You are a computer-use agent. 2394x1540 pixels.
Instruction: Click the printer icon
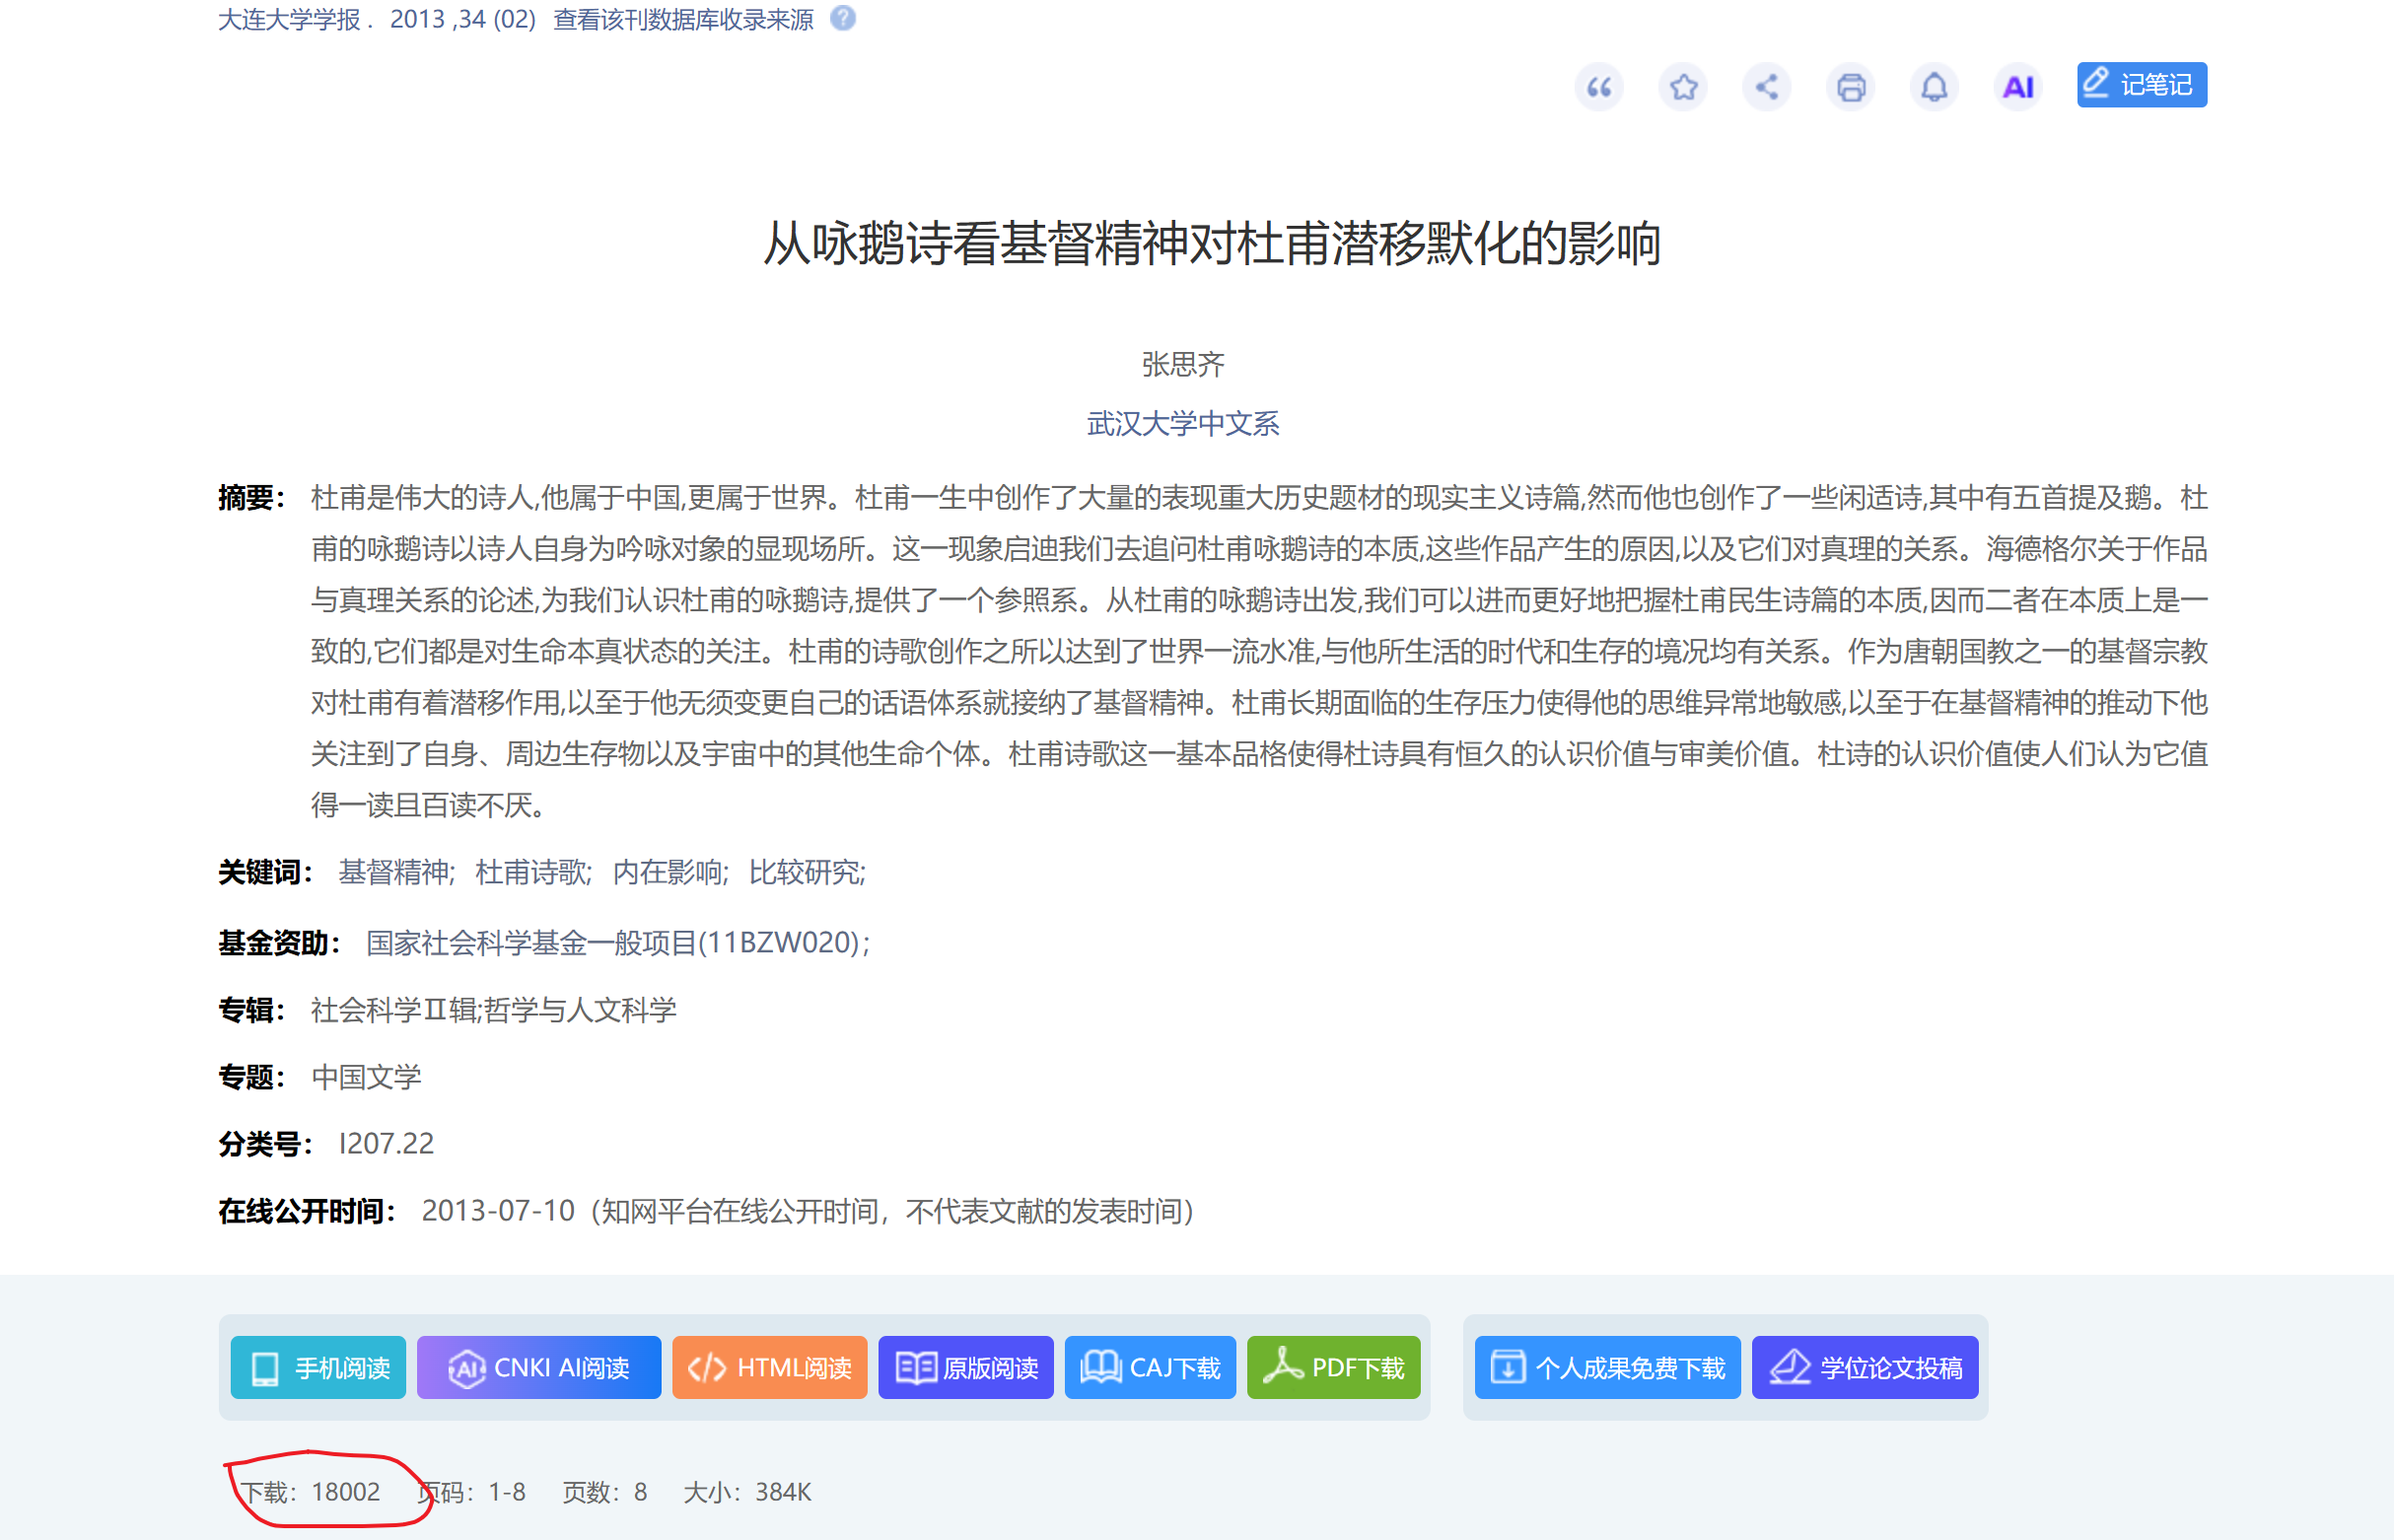pyautogui.click(x=1850, y=87)
